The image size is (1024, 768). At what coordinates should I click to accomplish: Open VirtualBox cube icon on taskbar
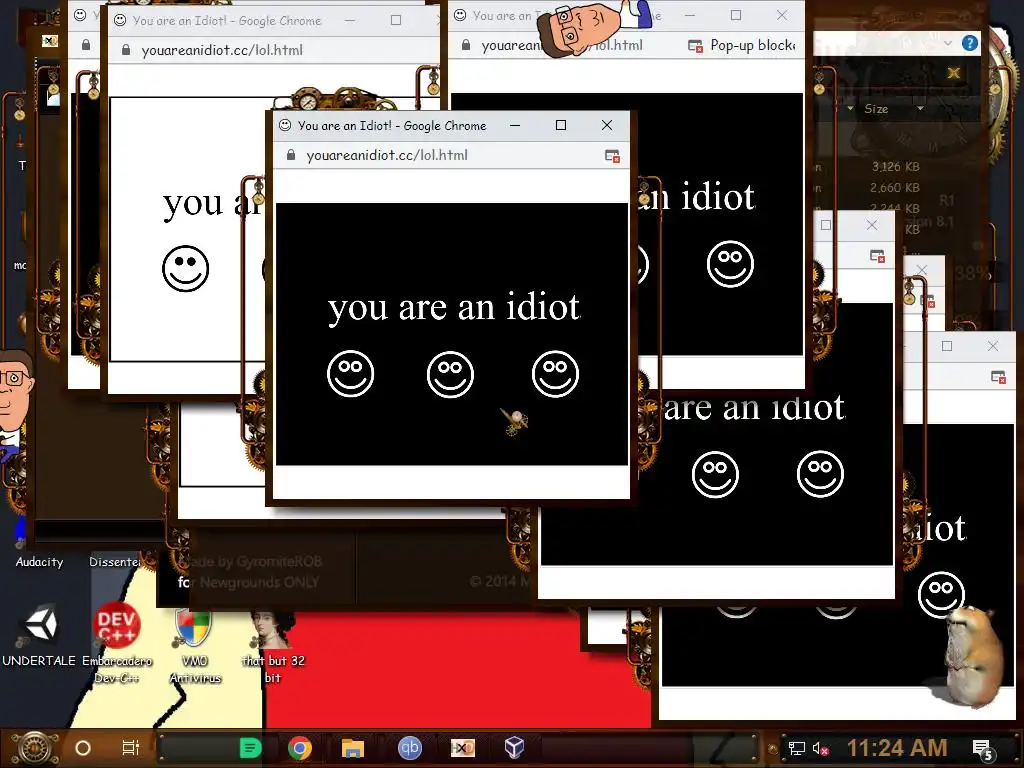click(514, 747)
